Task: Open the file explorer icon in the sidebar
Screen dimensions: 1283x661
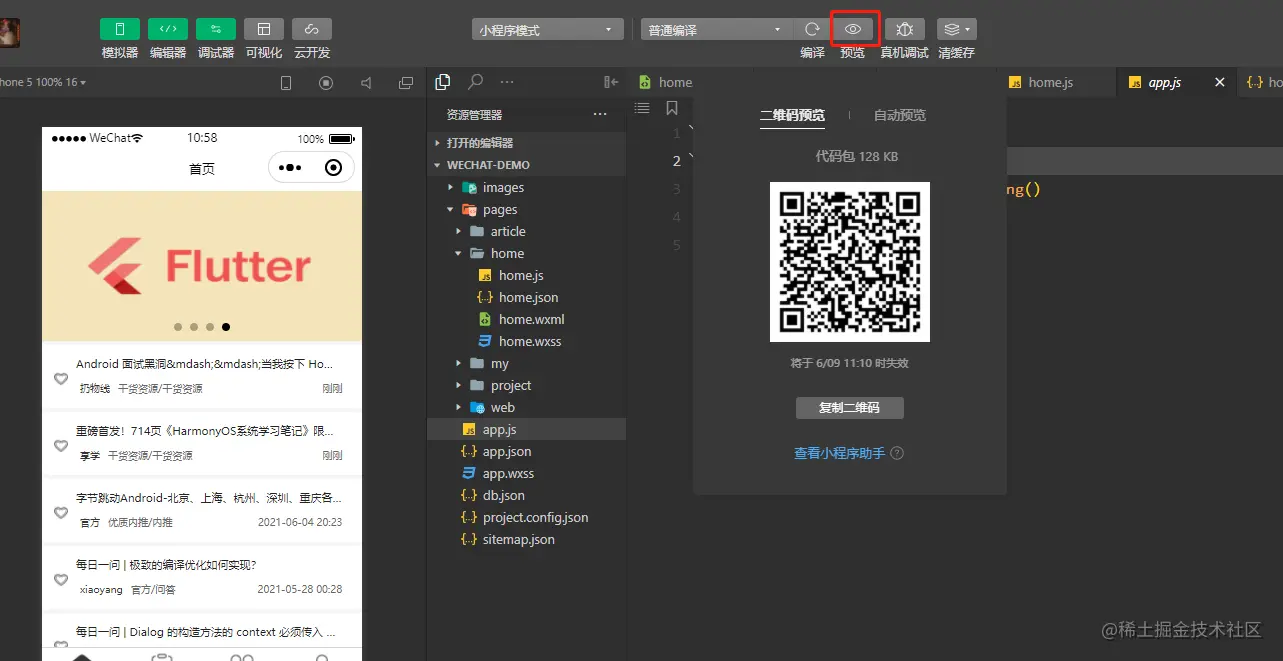Action: tap(443, 82)
